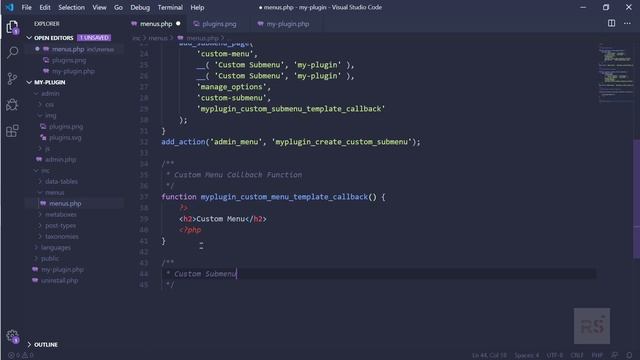Image resolution: width=640 pixels, height=360 pixels.
Task: Open the Terminal menu
Action: pyautogui.click(x=170, y=7)
